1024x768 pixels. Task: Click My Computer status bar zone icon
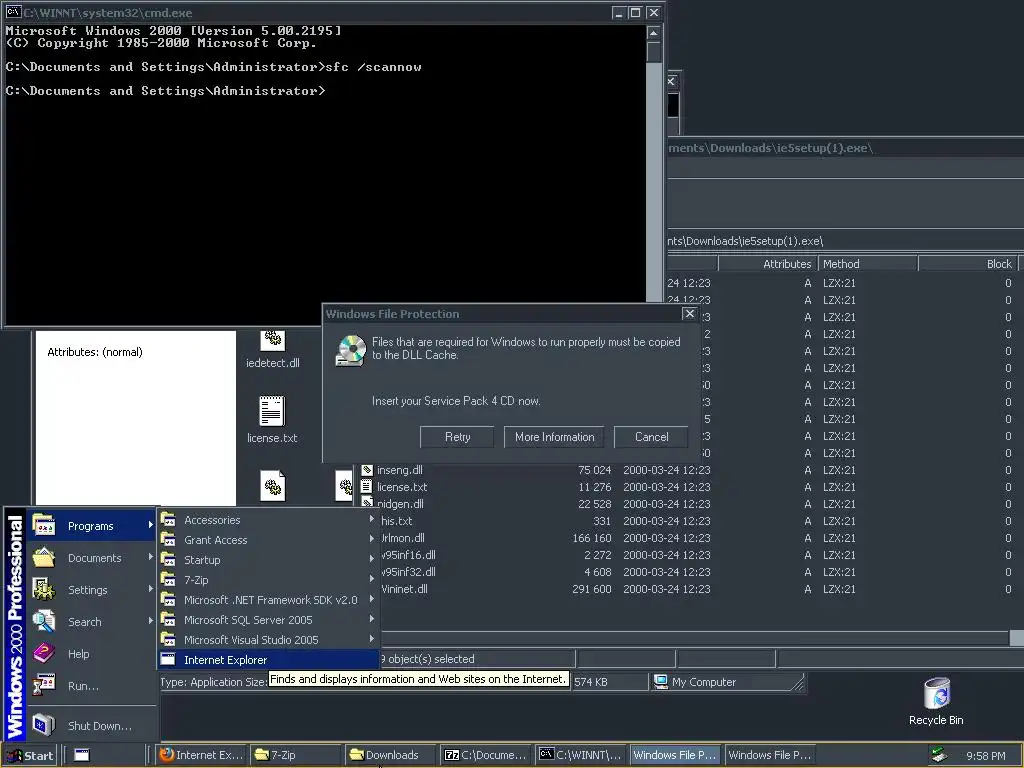pyautogui.click(x=661, y=682)
